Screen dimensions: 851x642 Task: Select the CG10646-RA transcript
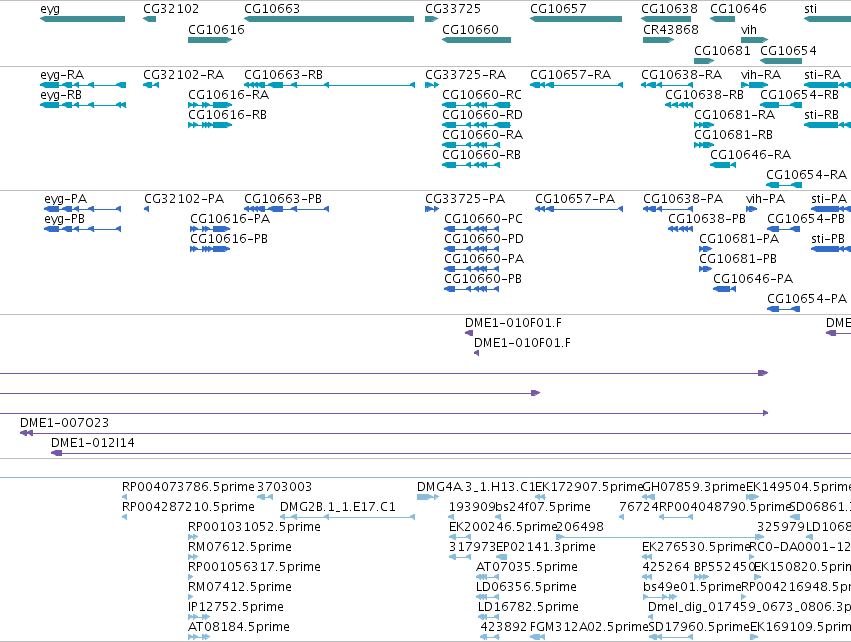pos(723,164)
